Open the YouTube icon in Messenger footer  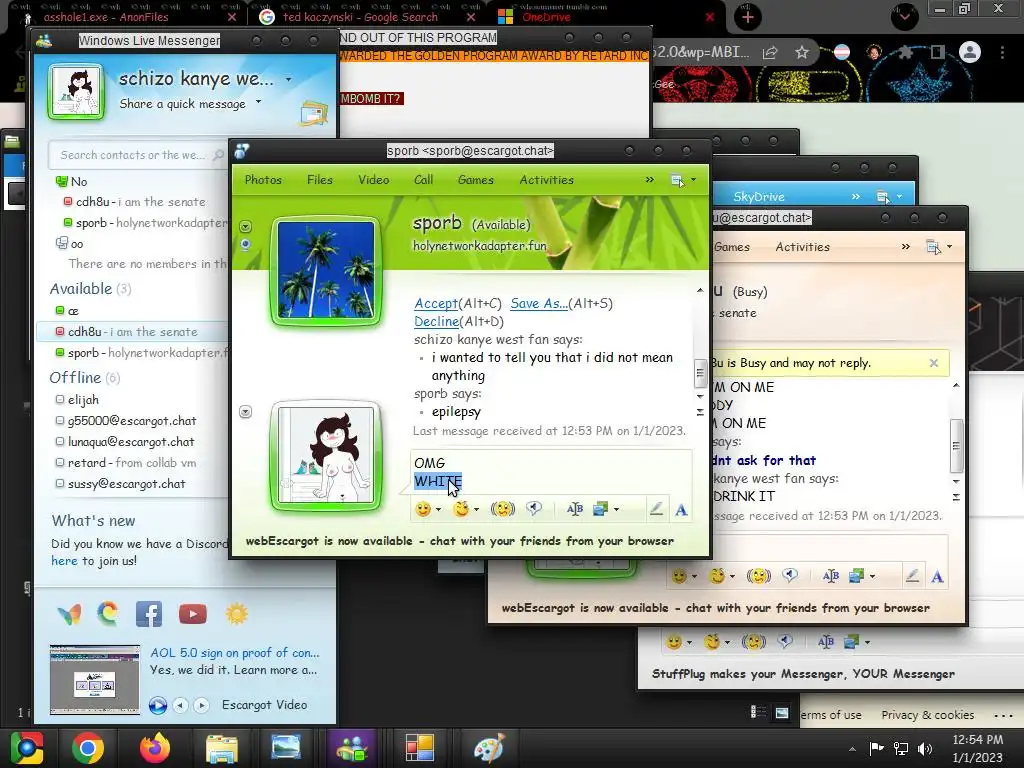(x=193, y=614)
